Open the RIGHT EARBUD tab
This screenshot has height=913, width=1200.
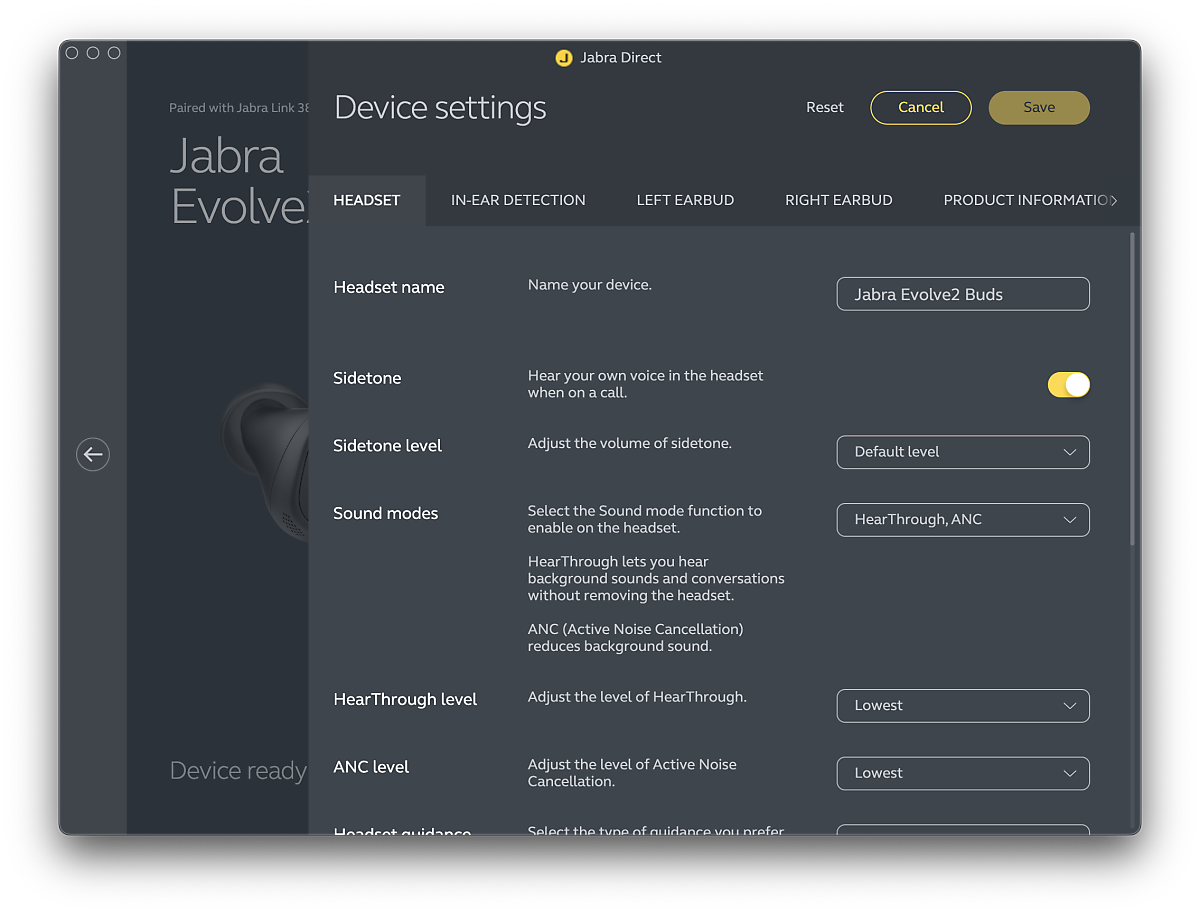pos(839,200)
